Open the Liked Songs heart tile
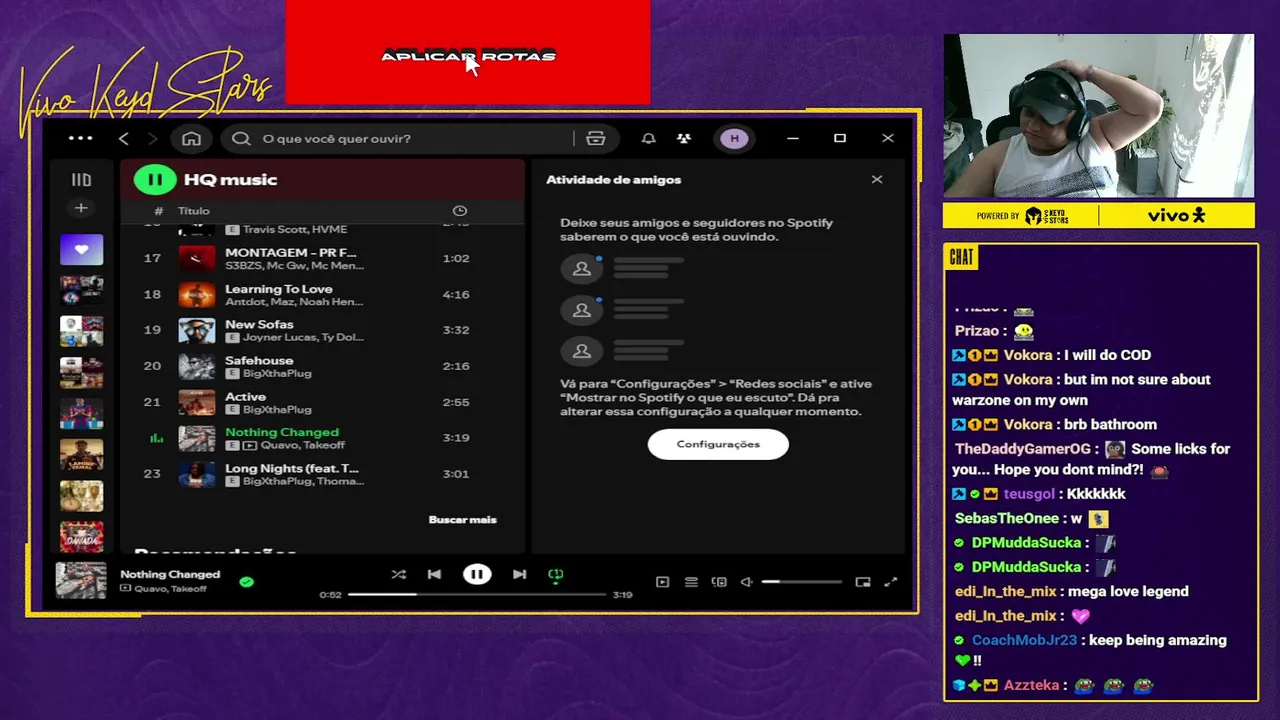The height and width of the screenshot is (720, 1280). pyautogui.click(x=81, y=250)
